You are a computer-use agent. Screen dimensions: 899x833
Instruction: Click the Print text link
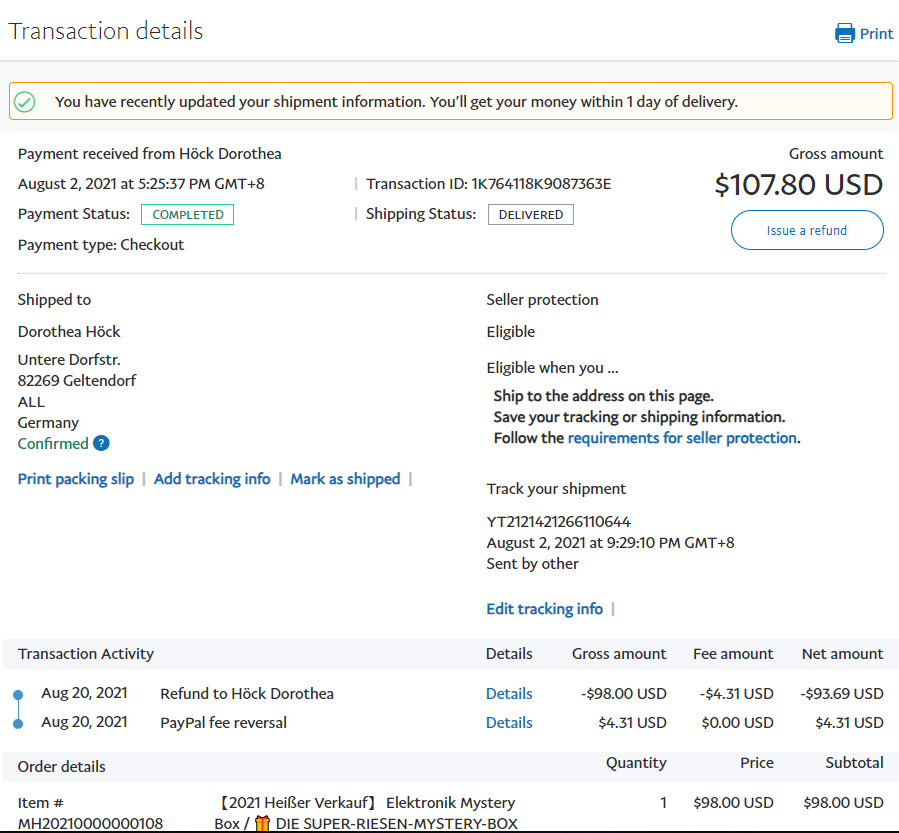pos(876,33)
